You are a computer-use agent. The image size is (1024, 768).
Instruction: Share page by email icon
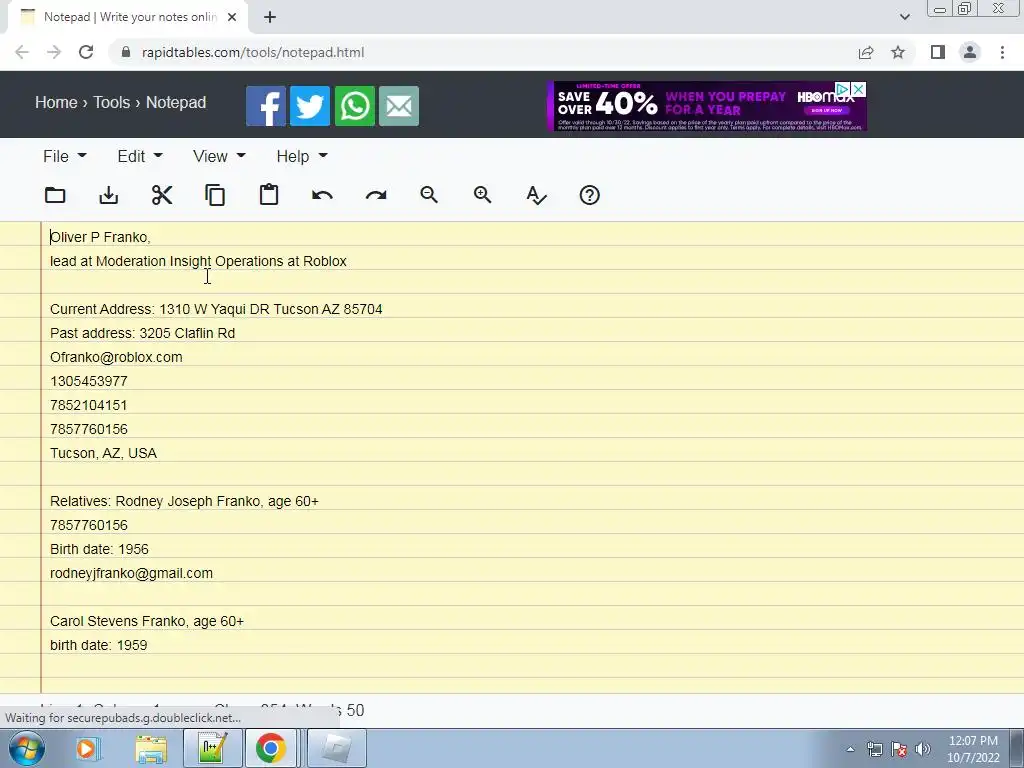click(399, 106)
